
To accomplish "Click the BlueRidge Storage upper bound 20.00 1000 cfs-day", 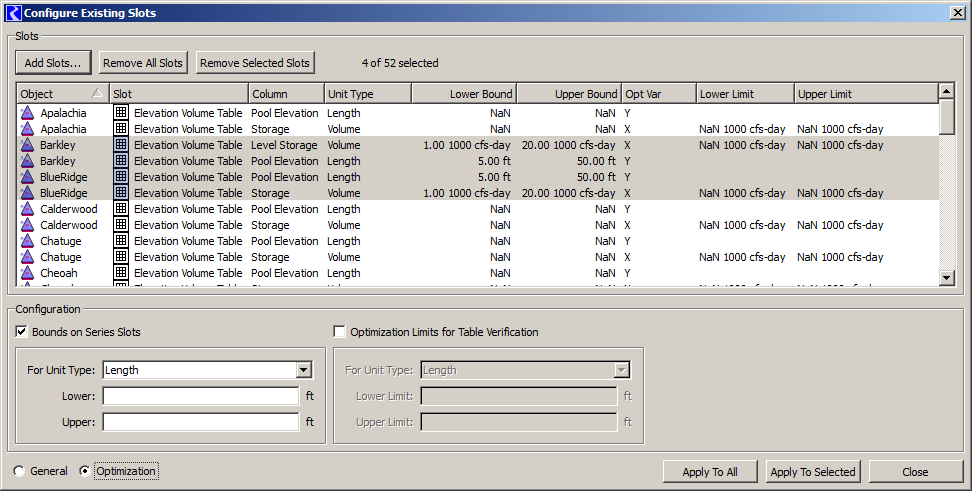I will [568, 193].
